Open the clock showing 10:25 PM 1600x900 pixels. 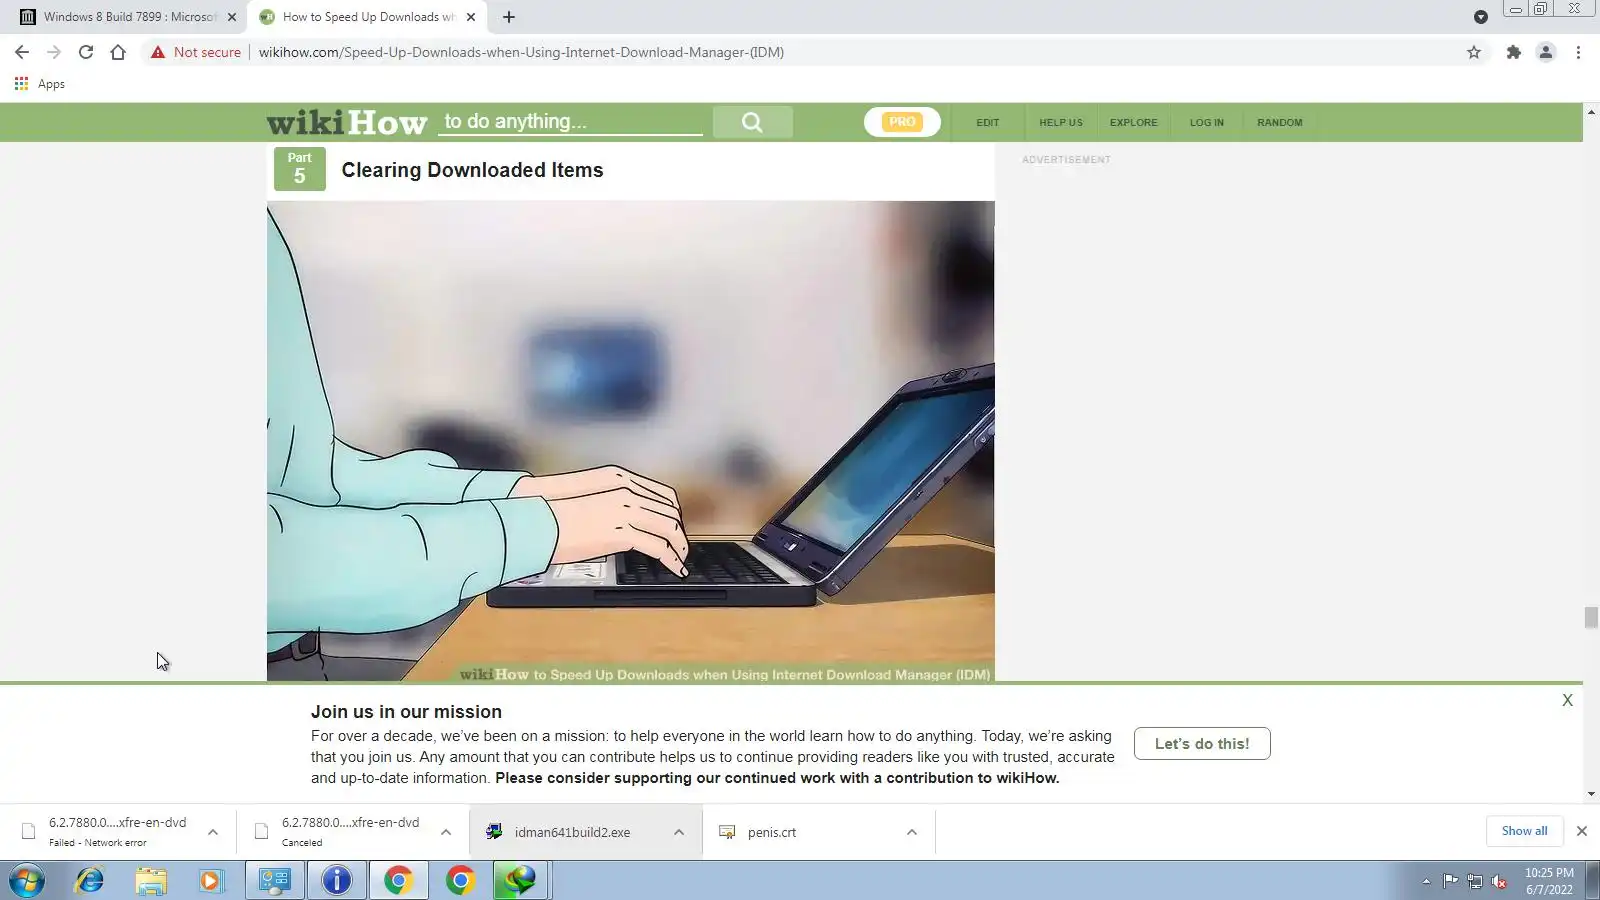tap(1549, 881)
